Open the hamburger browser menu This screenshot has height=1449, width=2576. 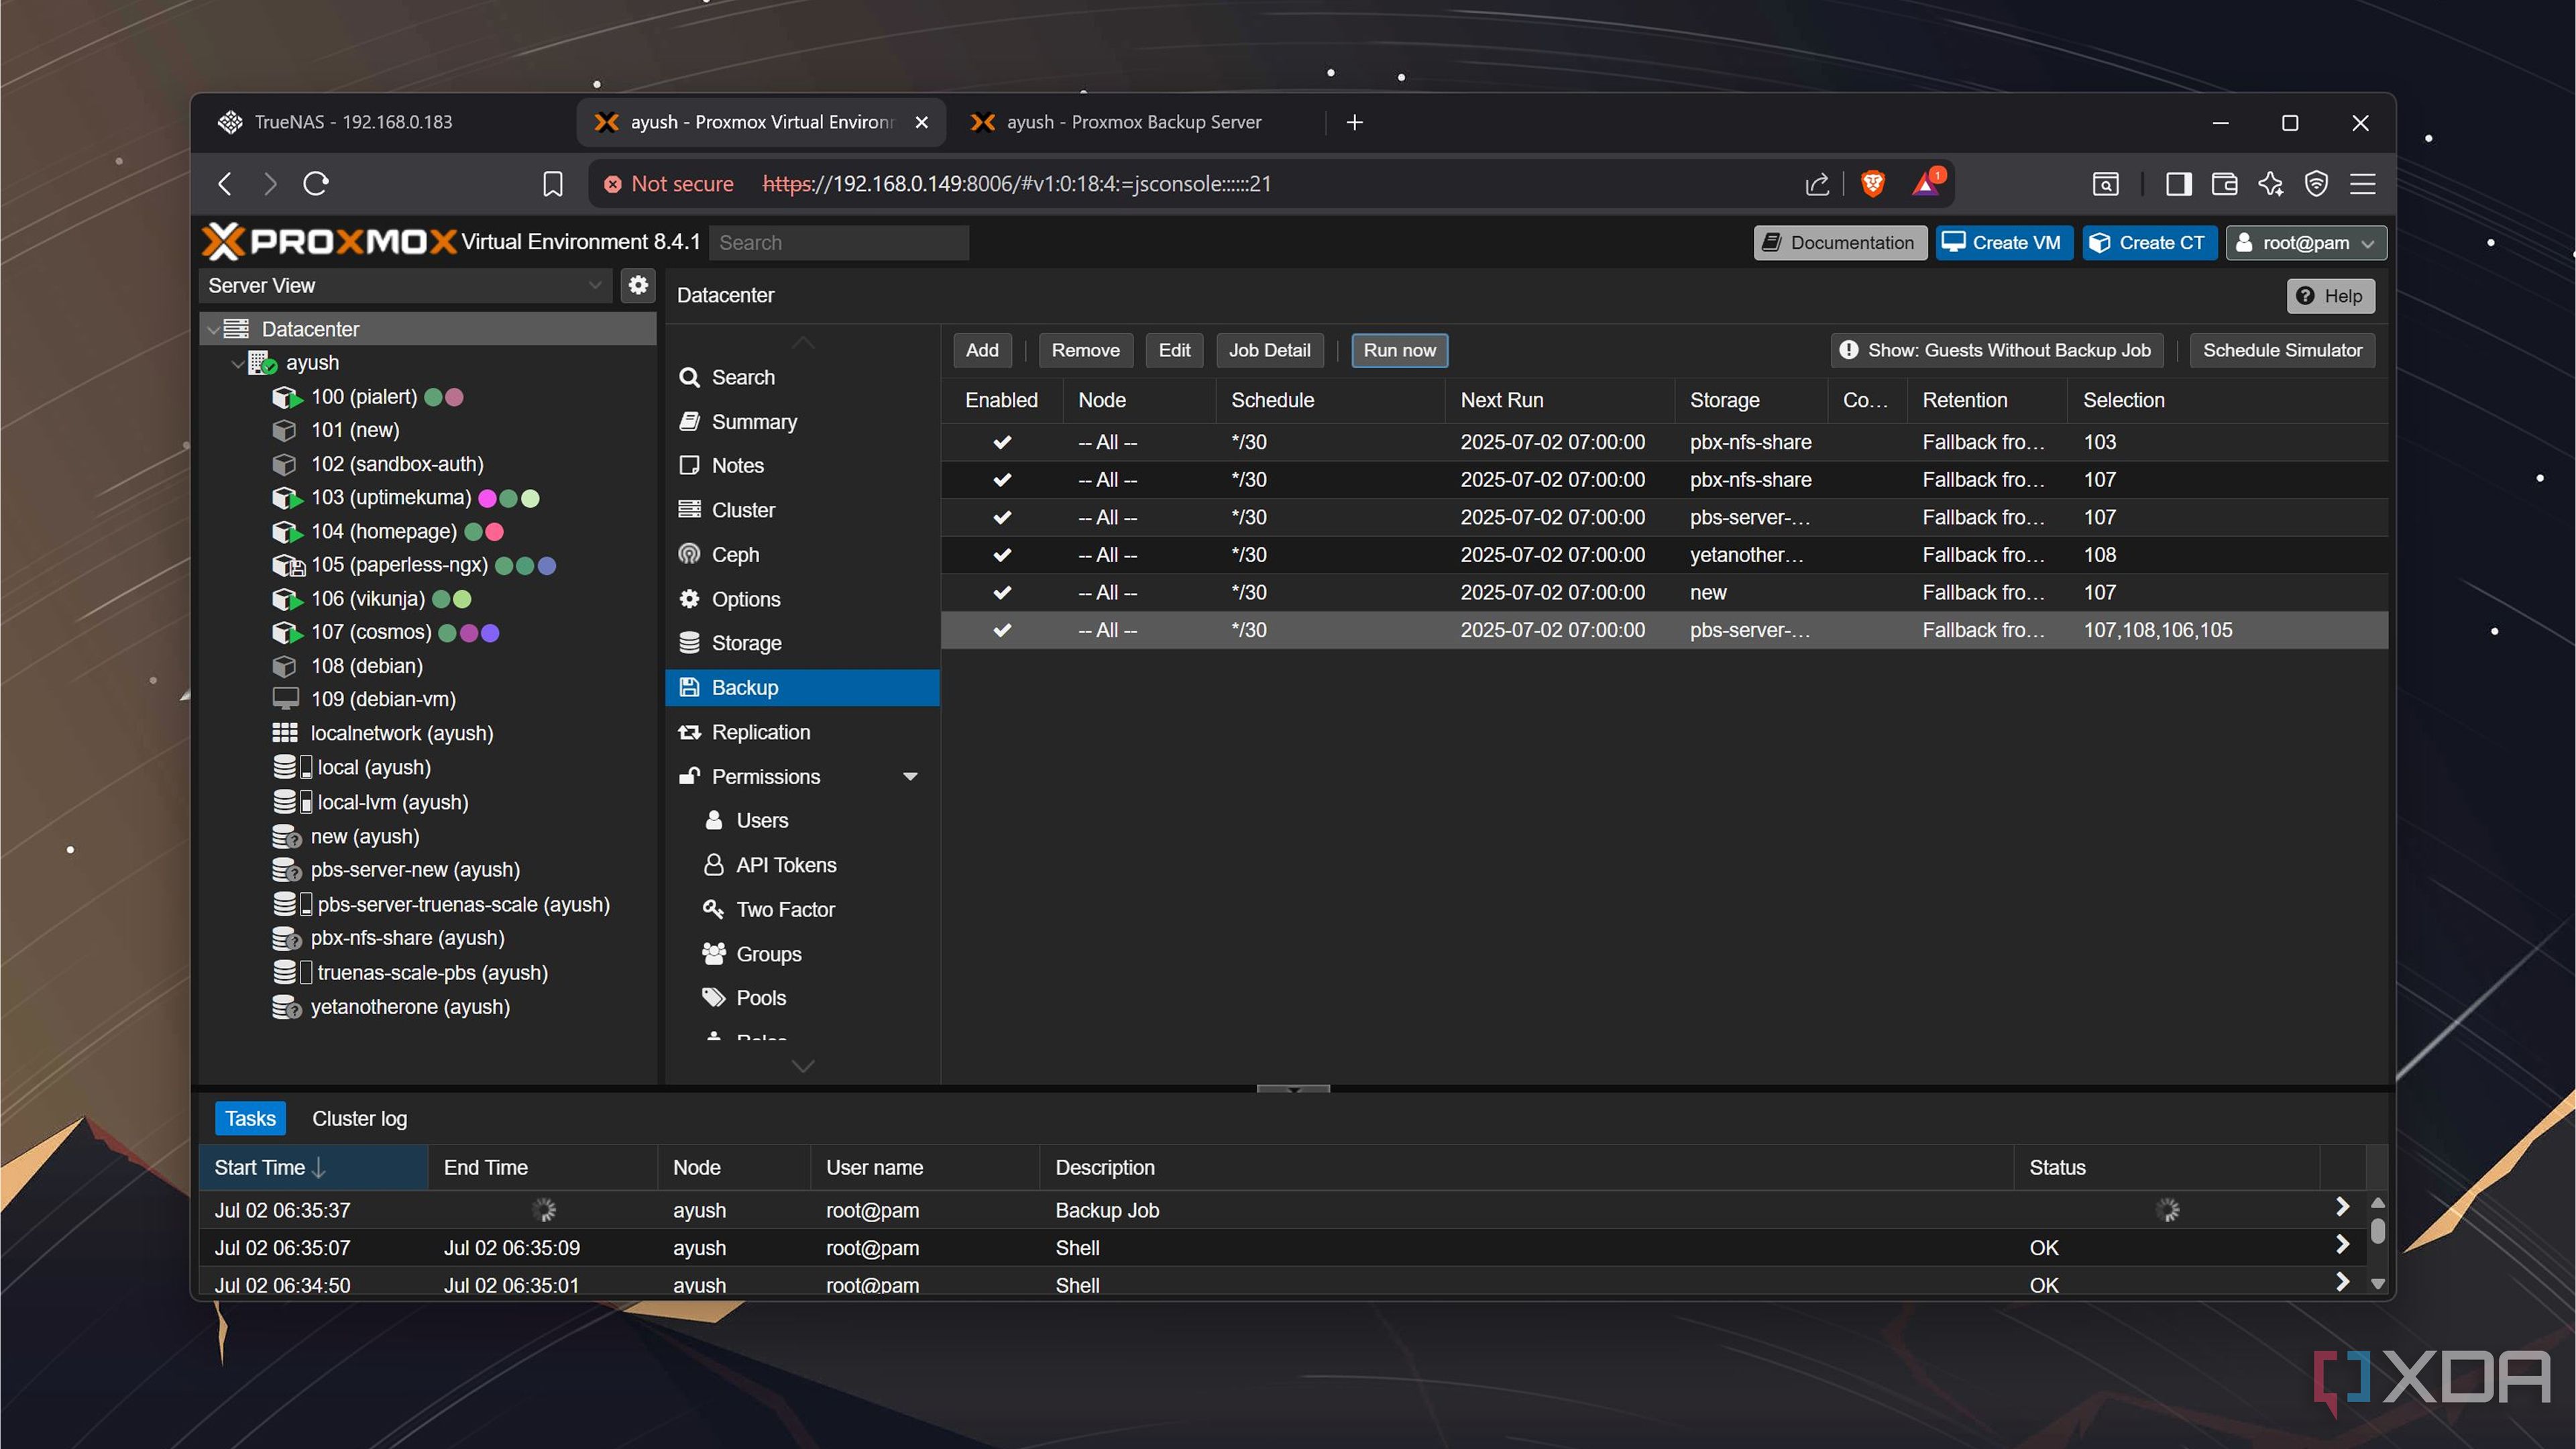point(2362,184)
